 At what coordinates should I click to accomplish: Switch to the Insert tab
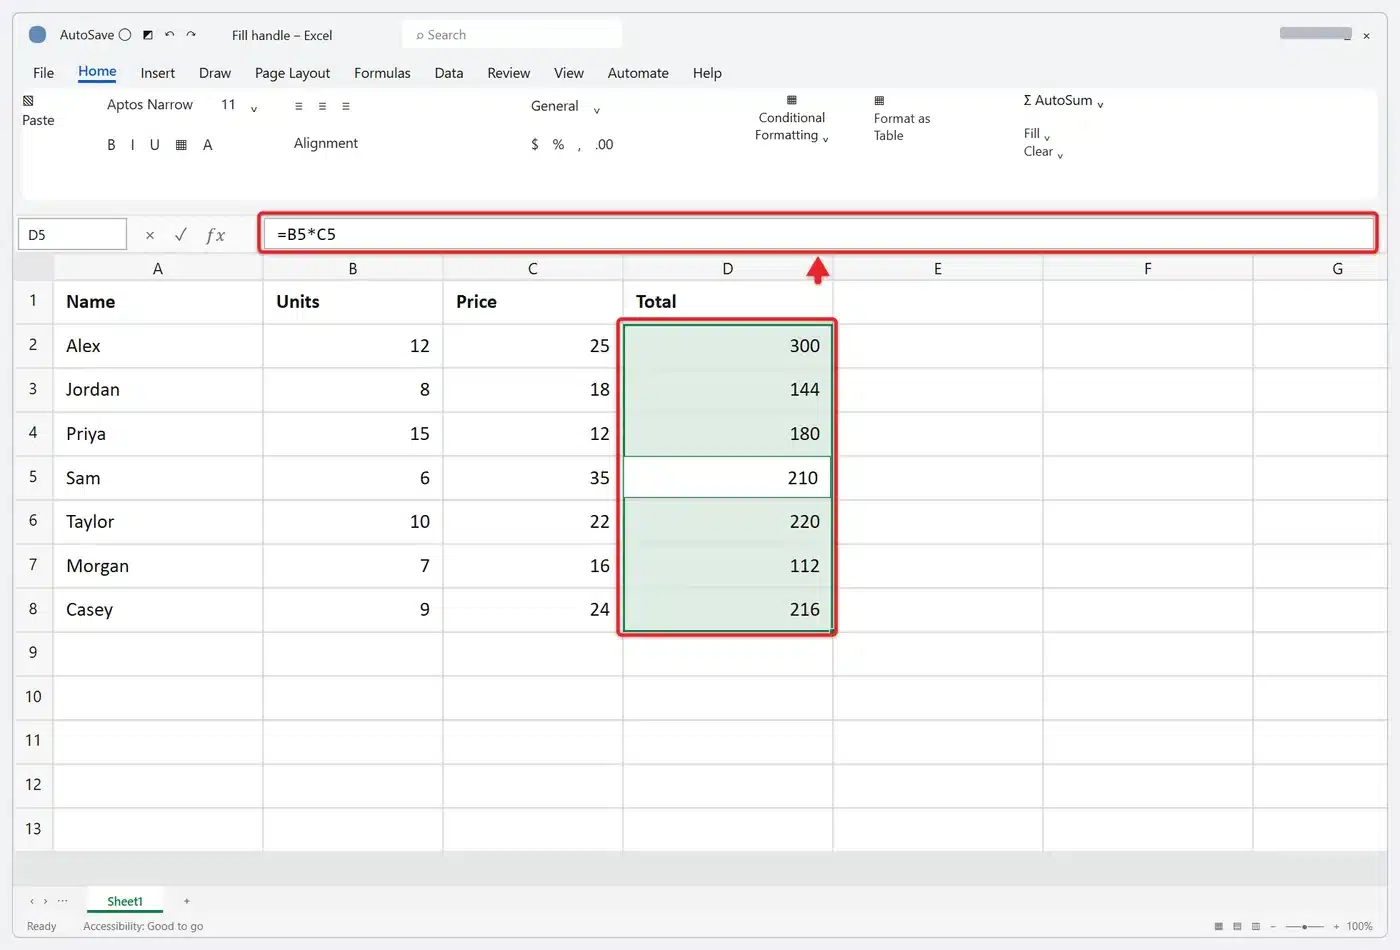[x=158, y=73]
